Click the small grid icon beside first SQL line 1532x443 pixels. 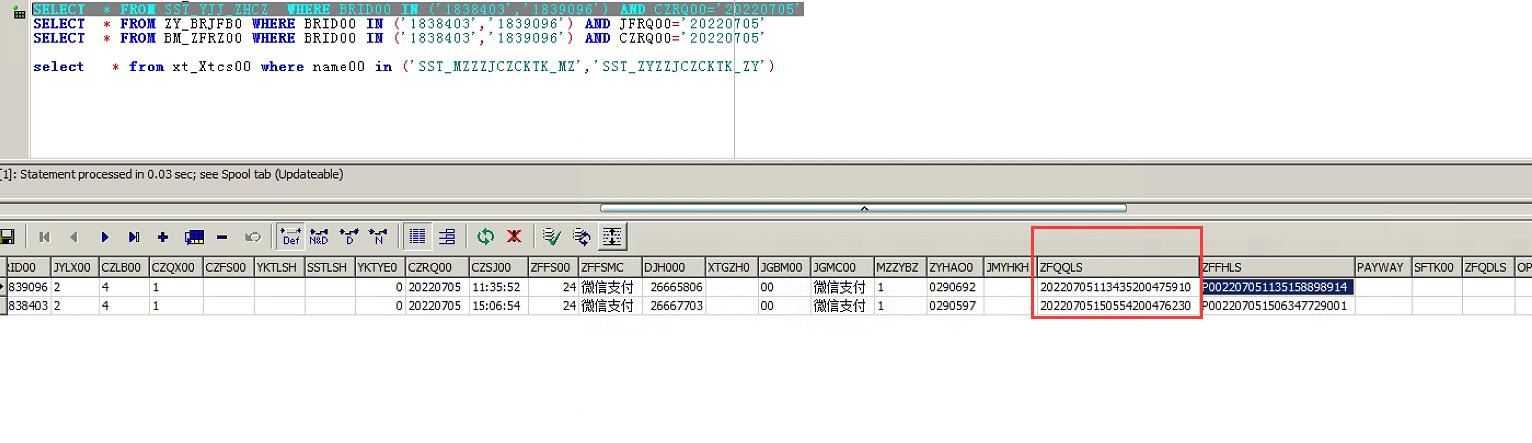(x=18, y=12)
